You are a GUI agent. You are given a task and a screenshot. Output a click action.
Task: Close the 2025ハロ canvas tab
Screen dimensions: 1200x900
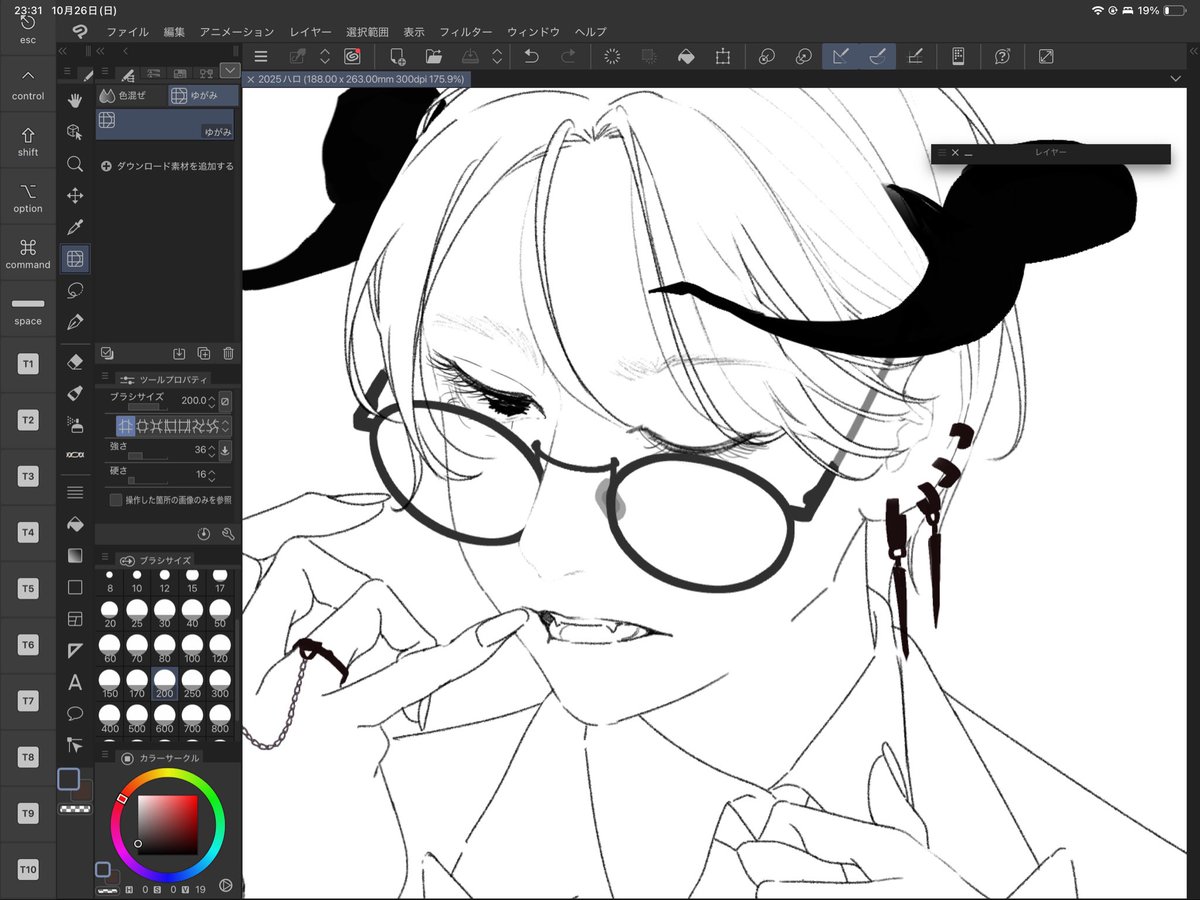tap(250, 79)
